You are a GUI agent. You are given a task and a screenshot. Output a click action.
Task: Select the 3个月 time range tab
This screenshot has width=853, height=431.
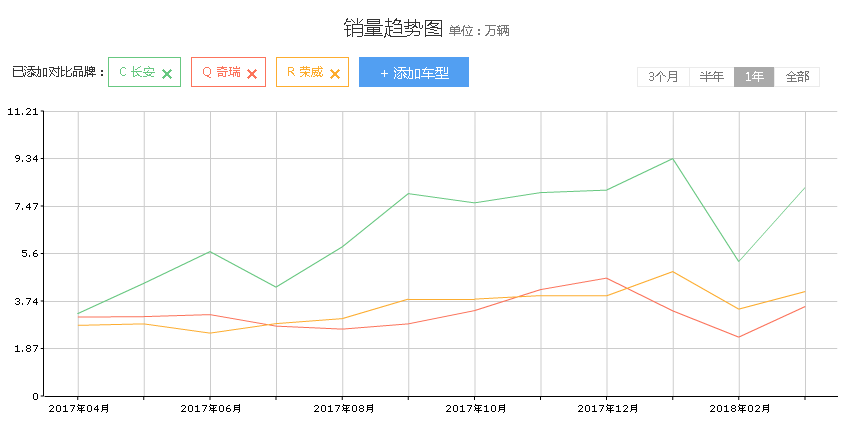(x=663, y=77)
